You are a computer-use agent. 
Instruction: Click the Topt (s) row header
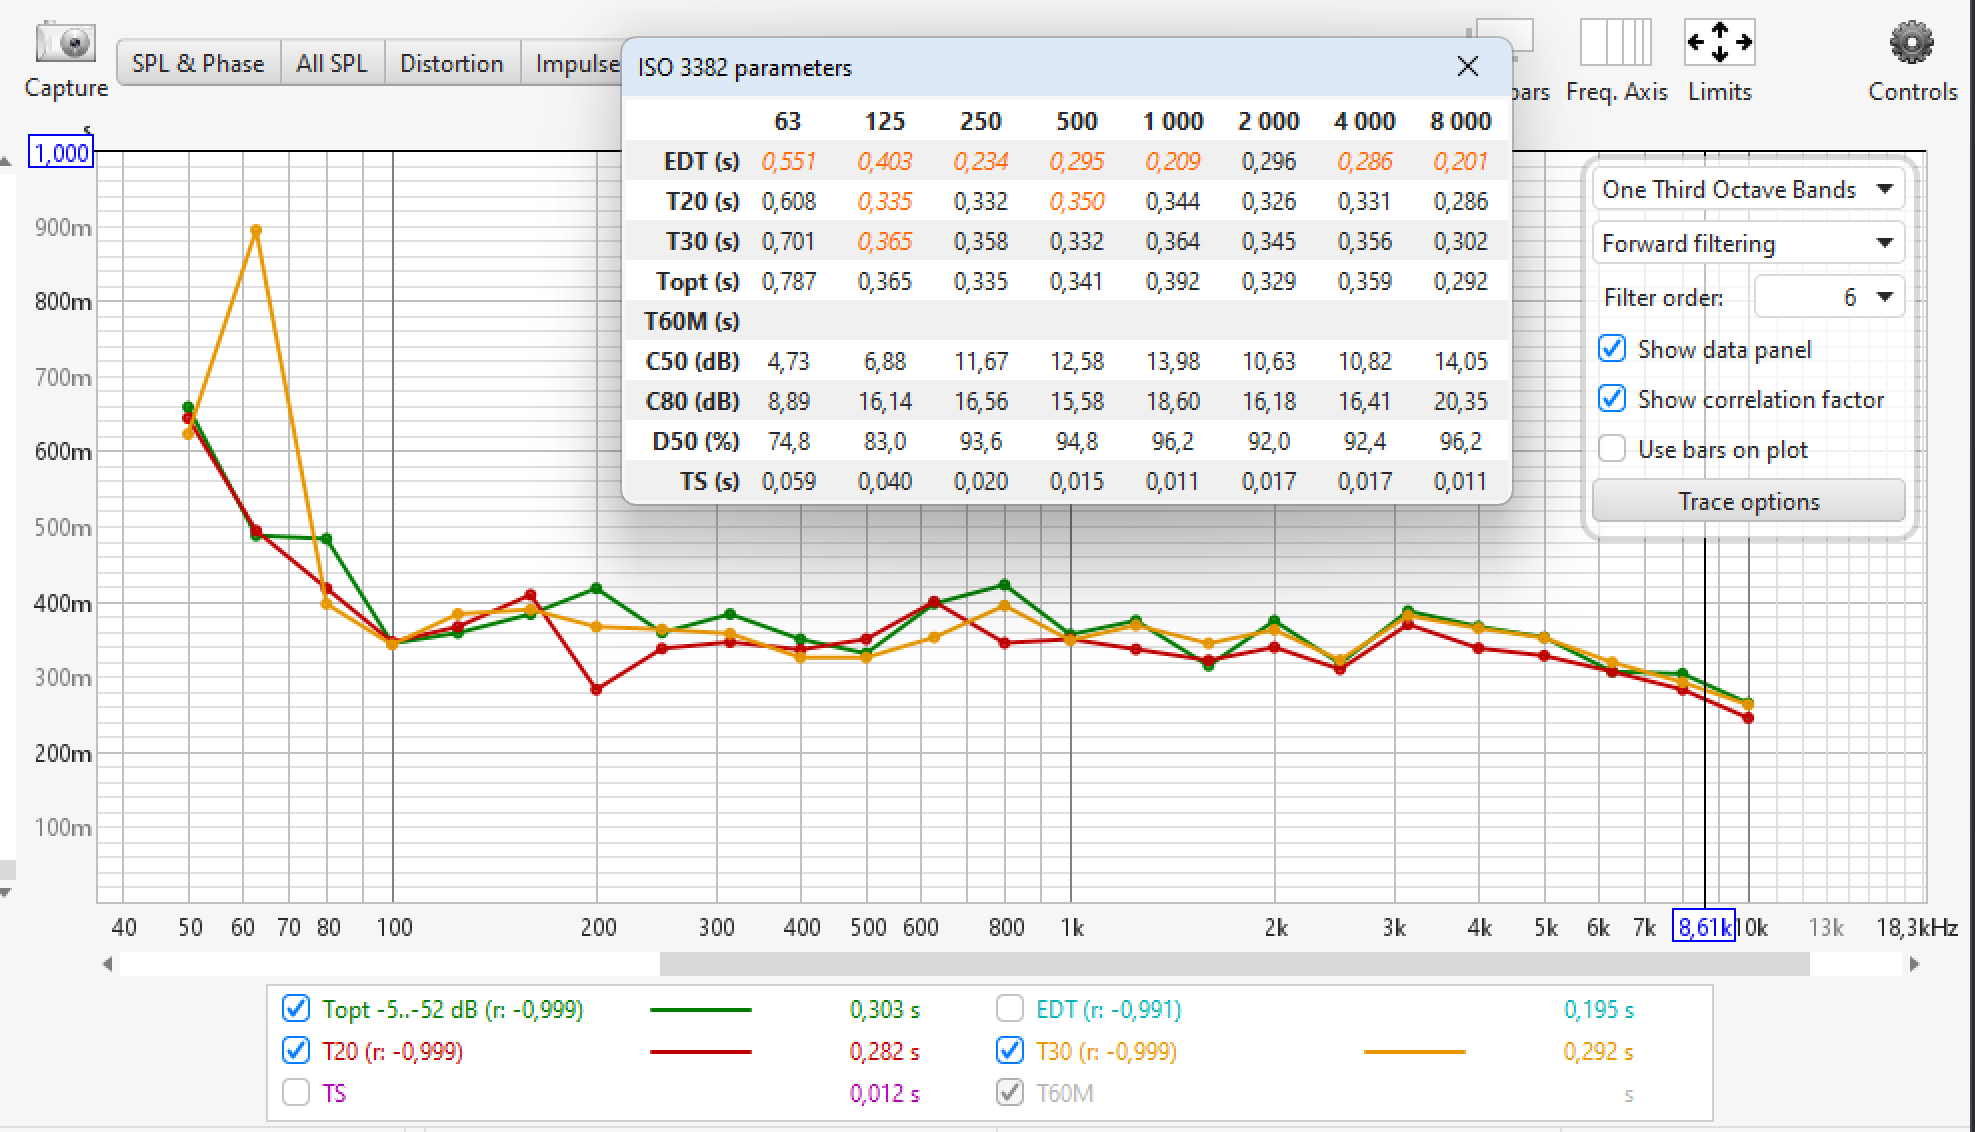coord(697,281)
